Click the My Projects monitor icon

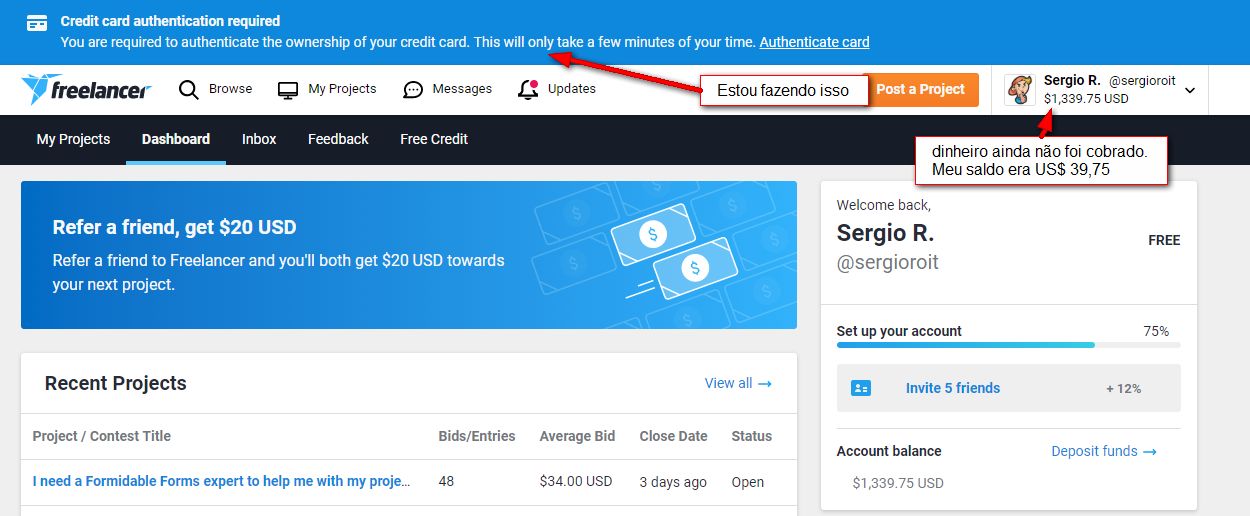pos(288,90)
